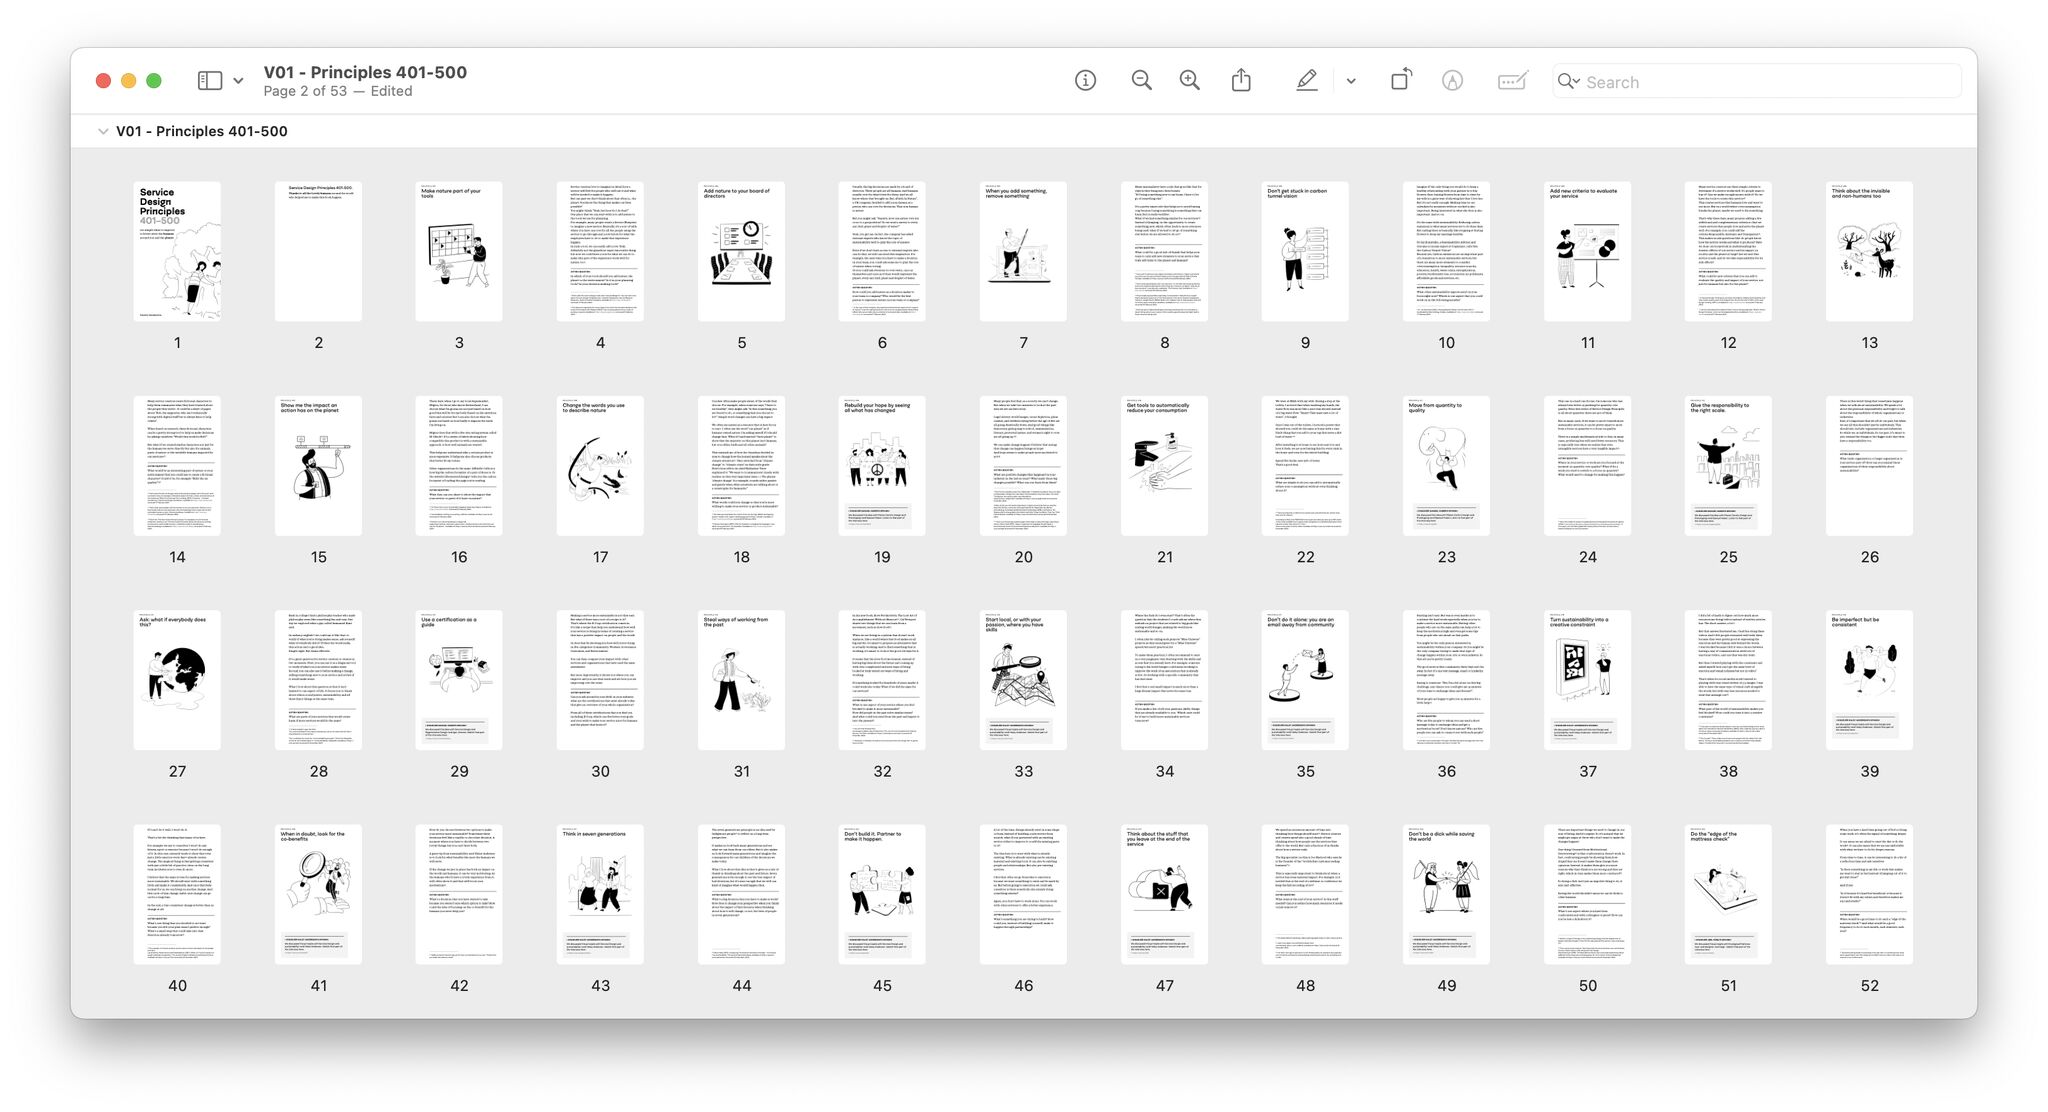Open the Share menu icon
This screenshot has width=2048, height=1112.
point(1241,81)
